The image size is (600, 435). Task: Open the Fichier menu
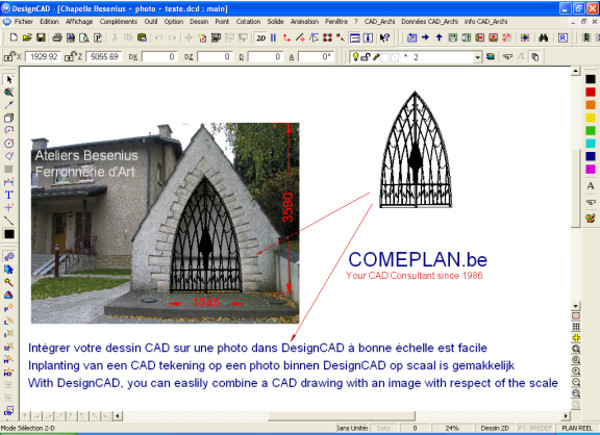pyautogui.click(x=23, y=21)
